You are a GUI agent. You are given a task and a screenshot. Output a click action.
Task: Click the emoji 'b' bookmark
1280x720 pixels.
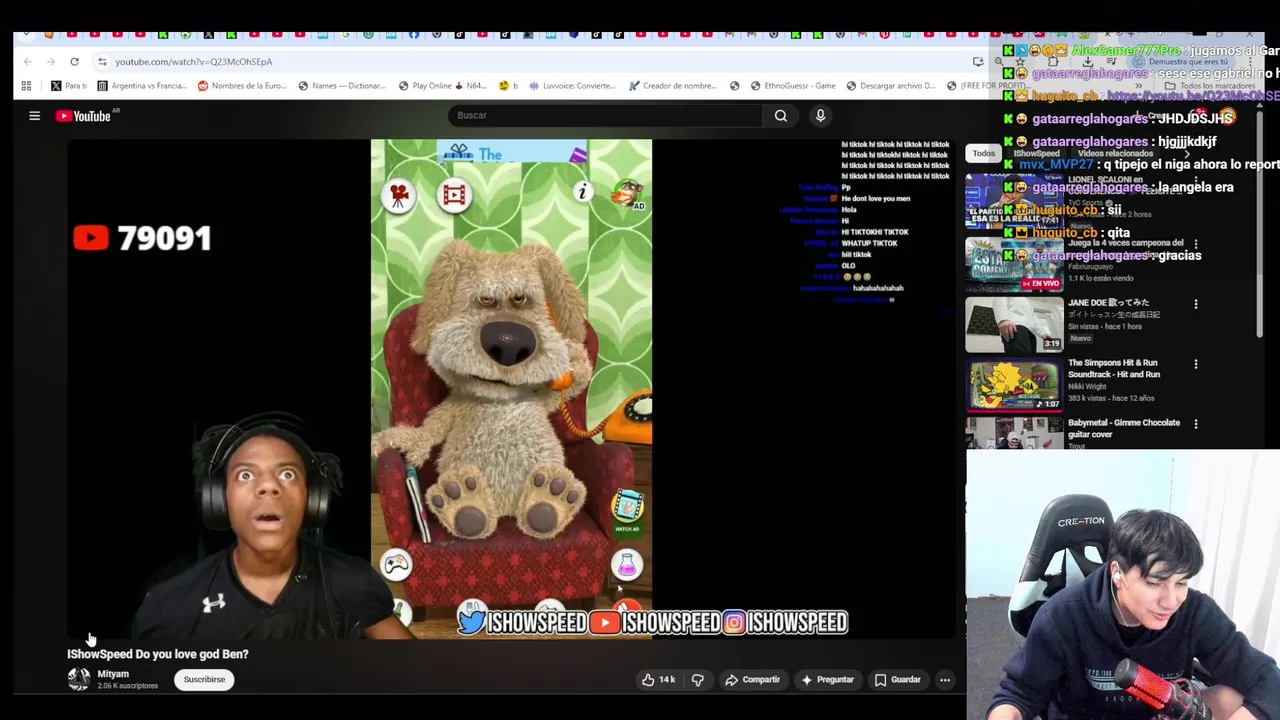click(x=508, y=86)
